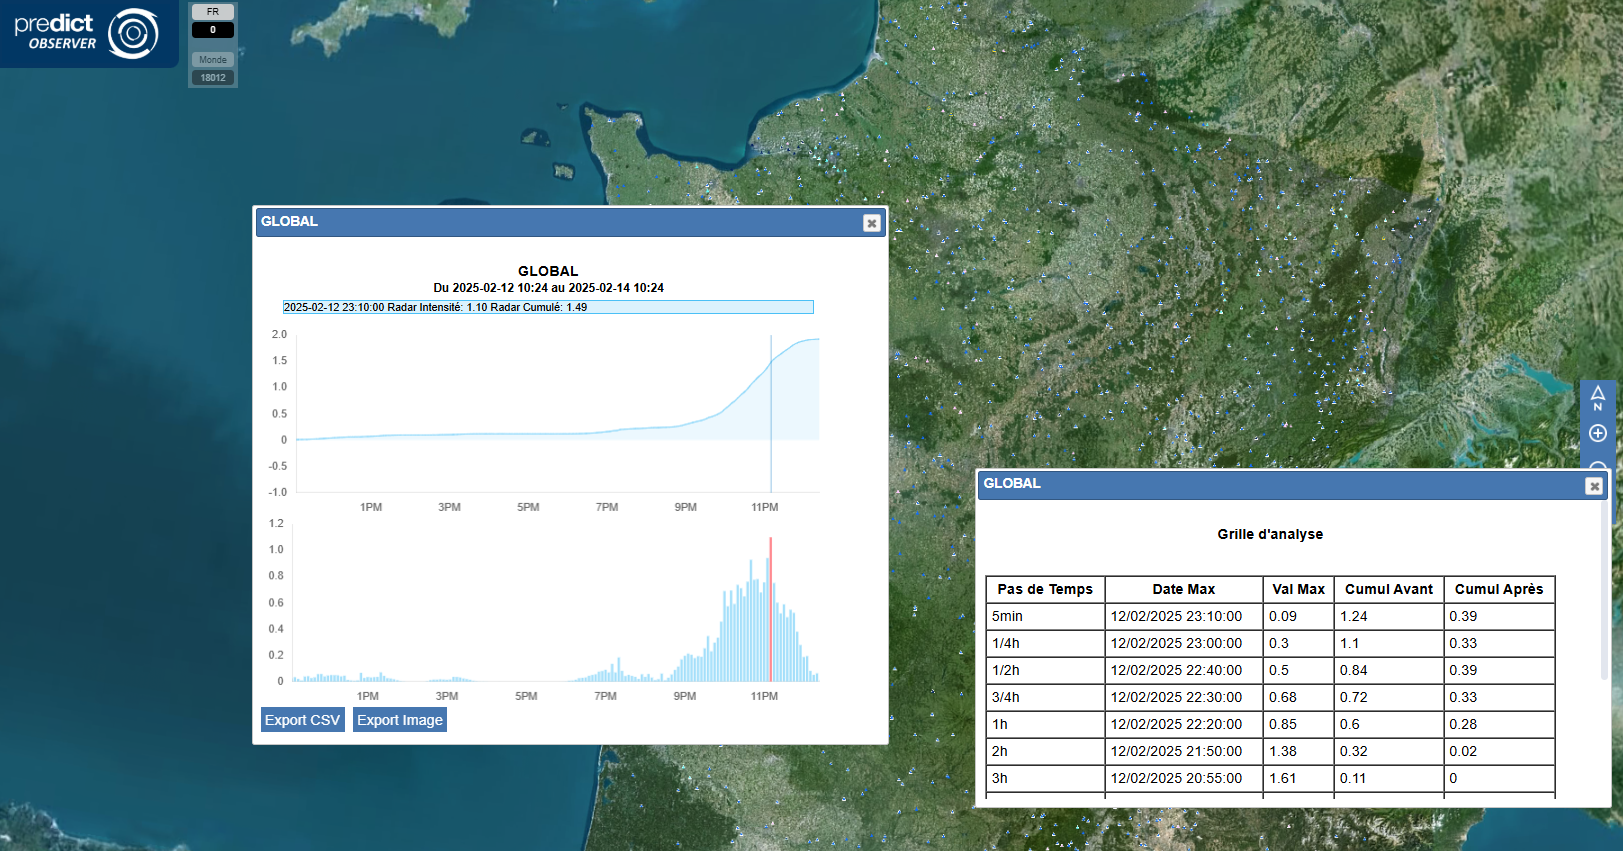Select the 5min row date 12/02/2025 23:10:00

click(x=1176, y=616)
